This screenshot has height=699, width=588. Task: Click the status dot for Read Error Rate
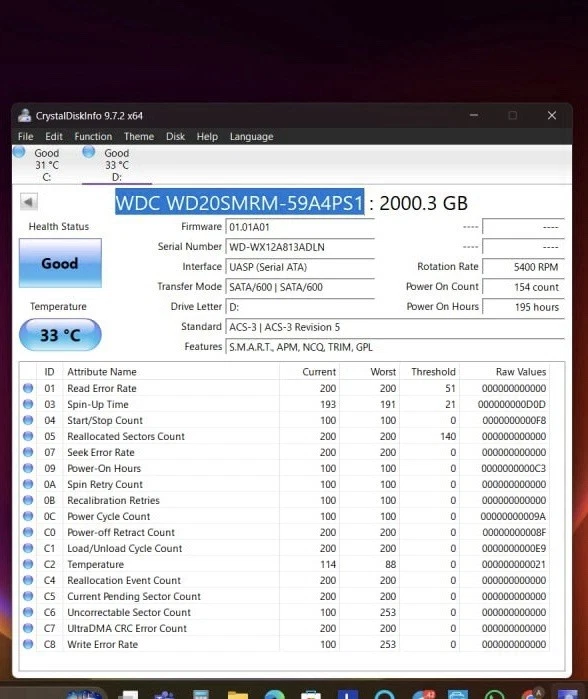pos(28,388)
